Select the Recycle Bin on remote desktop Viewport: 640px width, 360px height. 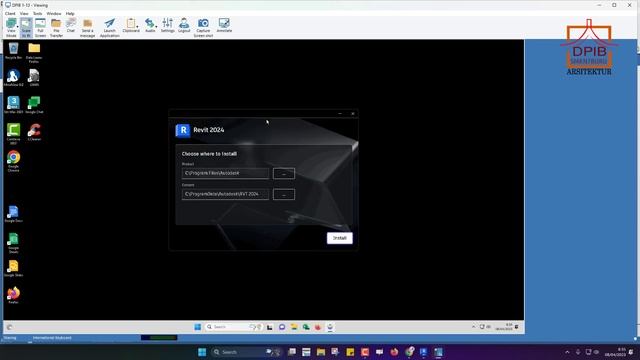tap(13, 51)
